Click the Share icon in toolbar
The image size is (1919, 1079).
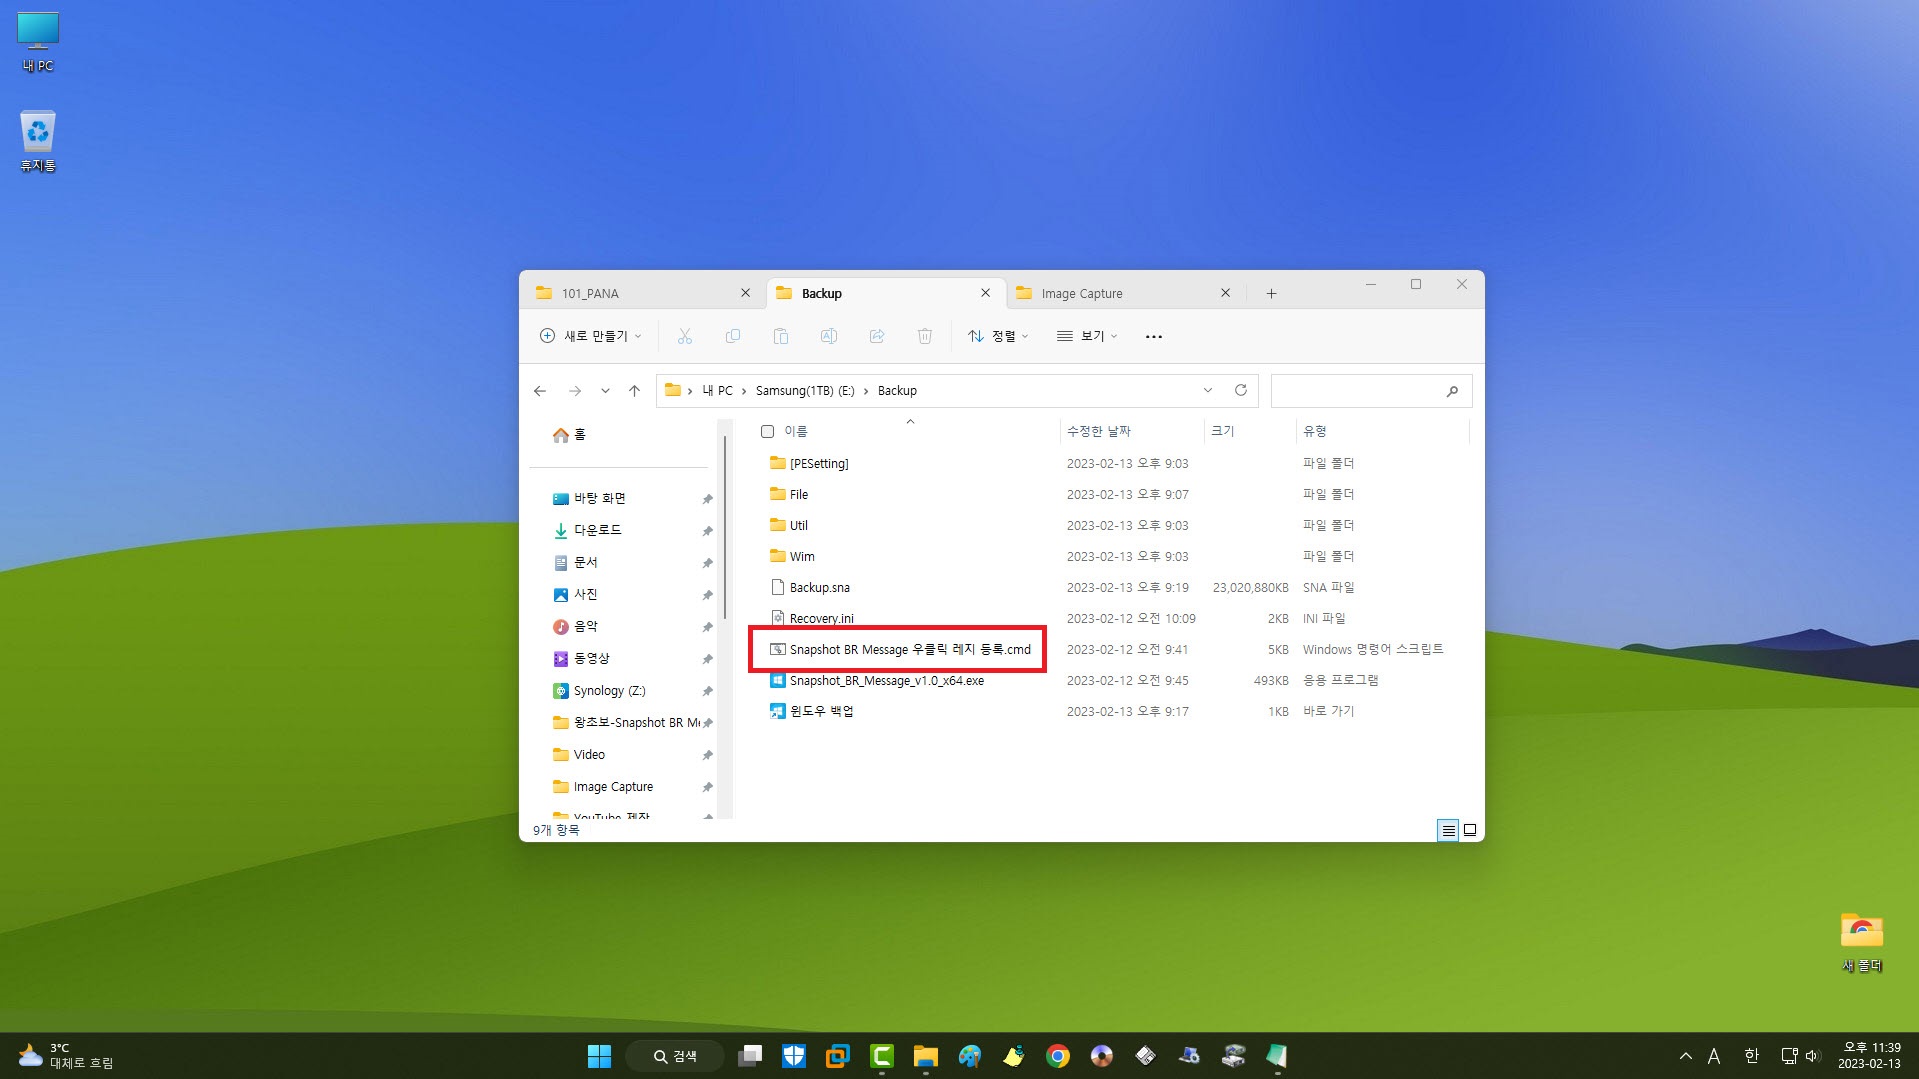point(877,336)
